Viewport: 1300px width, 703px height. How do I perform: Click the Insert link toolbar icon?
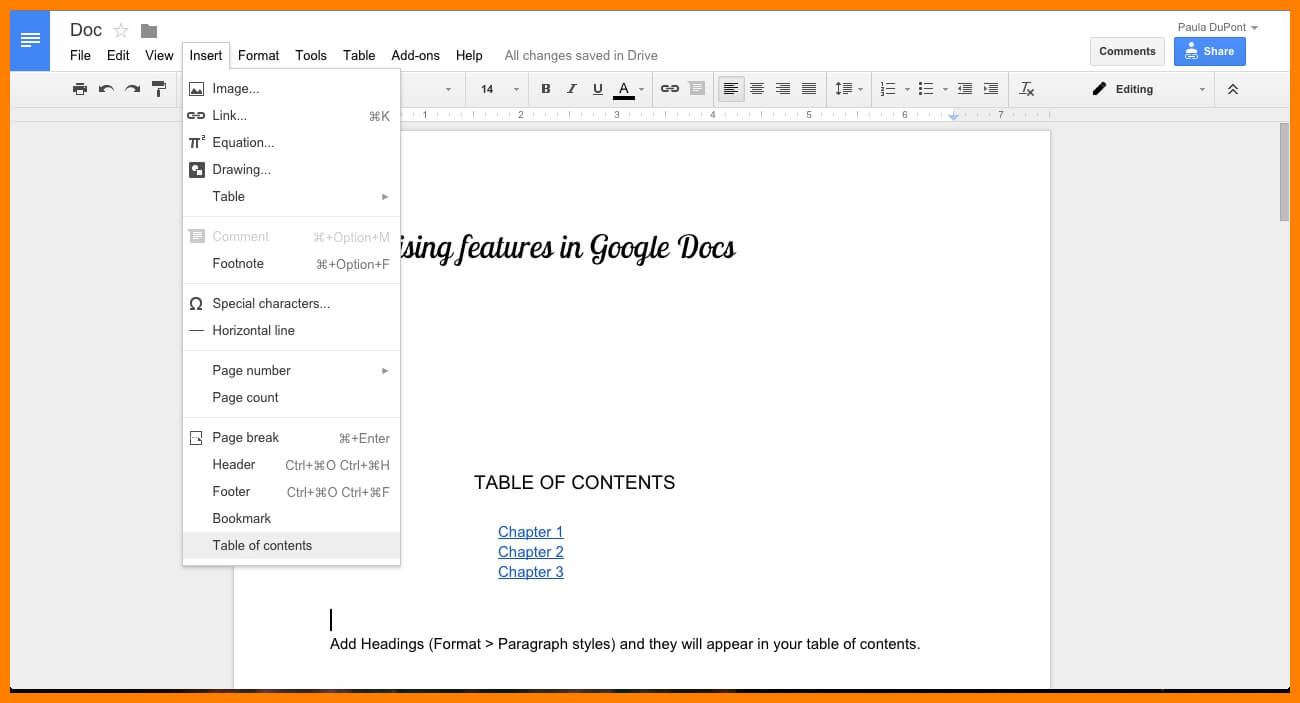point(670,89)
